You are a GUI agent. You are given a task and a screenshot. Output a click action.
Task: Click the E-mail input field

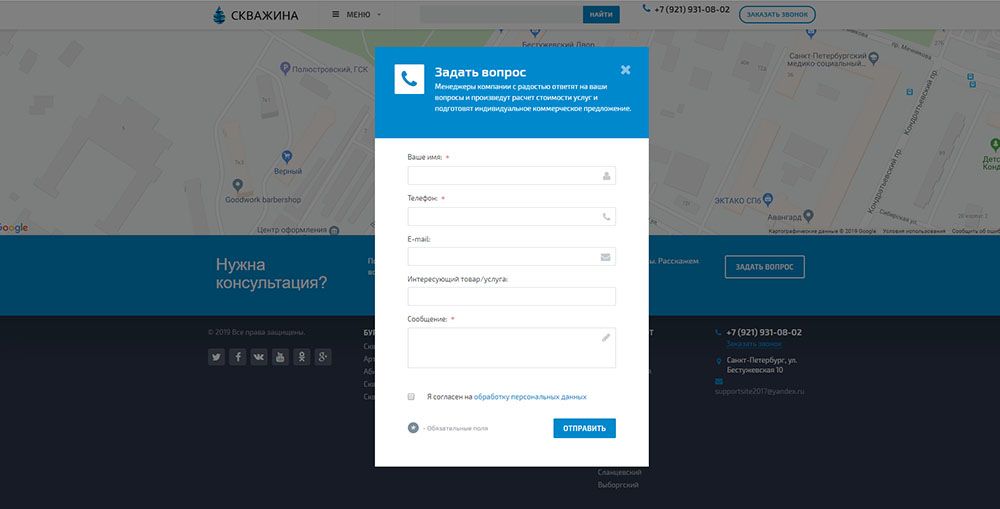pyautogui.click(x=511, y=257)
